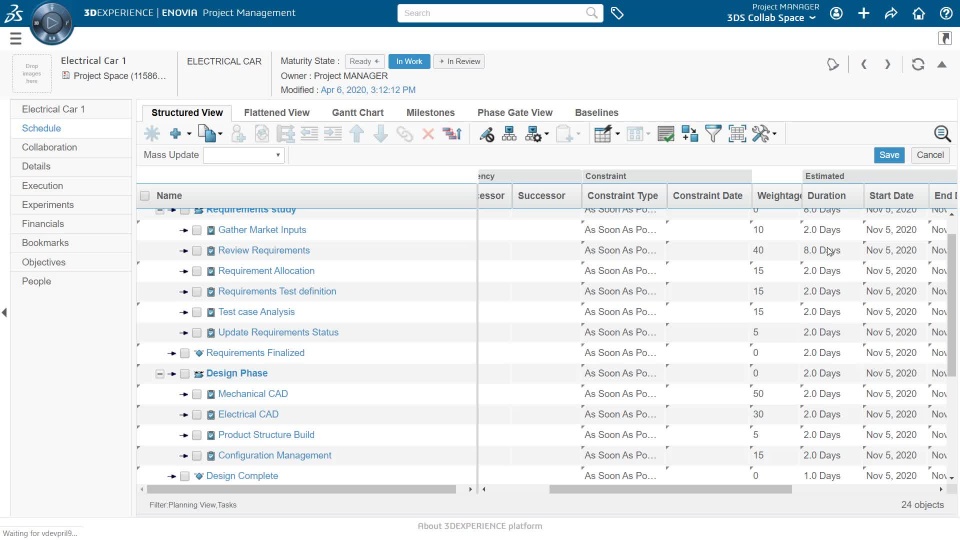The image size is (960, 540).
Task: Collapse the project header with up arrow
Action: point(942,64)
